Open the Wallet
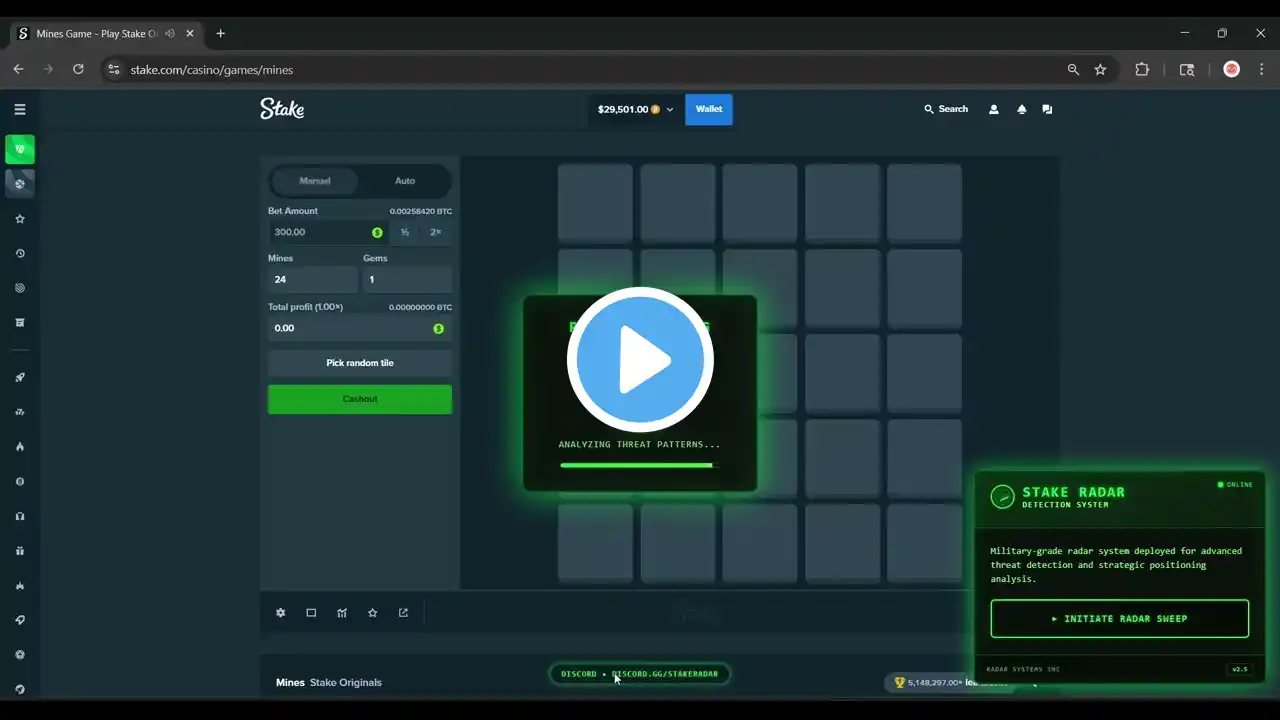The width and height of the screenshot is (1280, 720). [709, 109]
